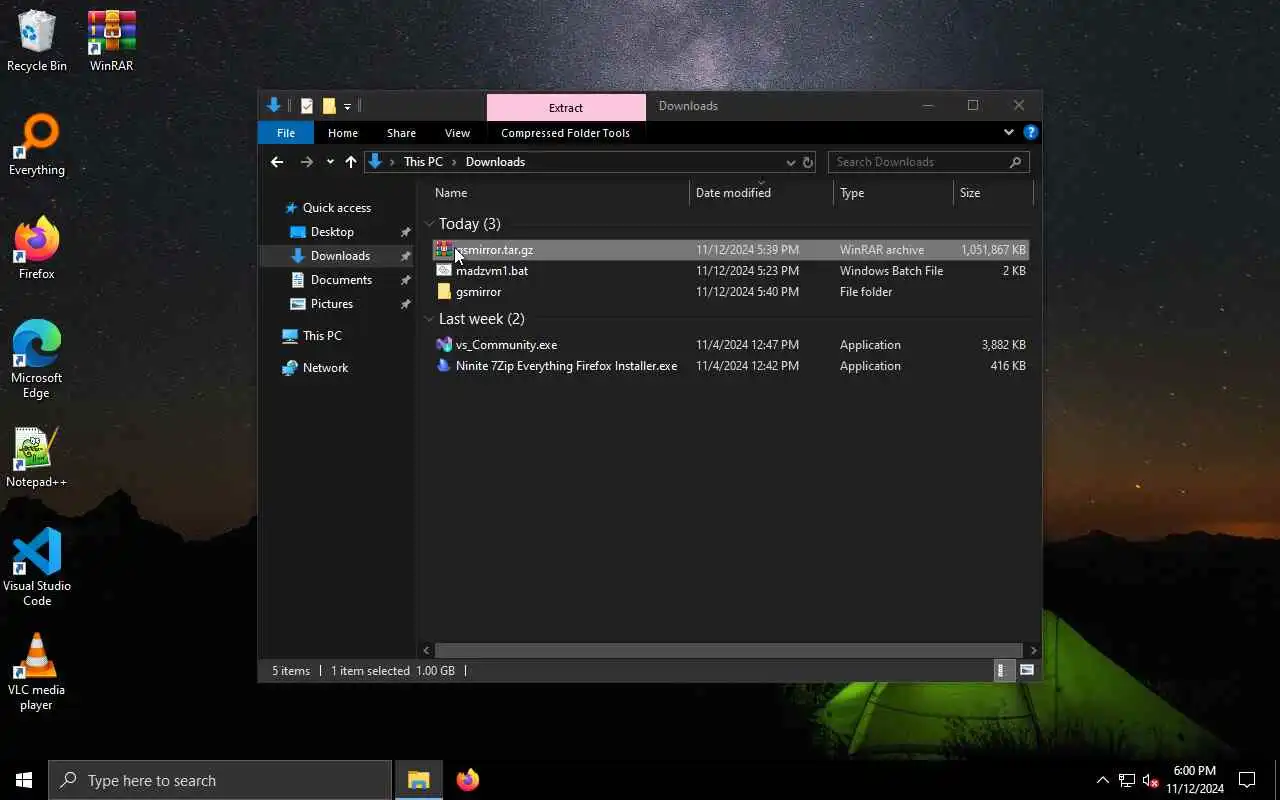
Task: Show hidden system tray icons
Action: (1103, 780)
